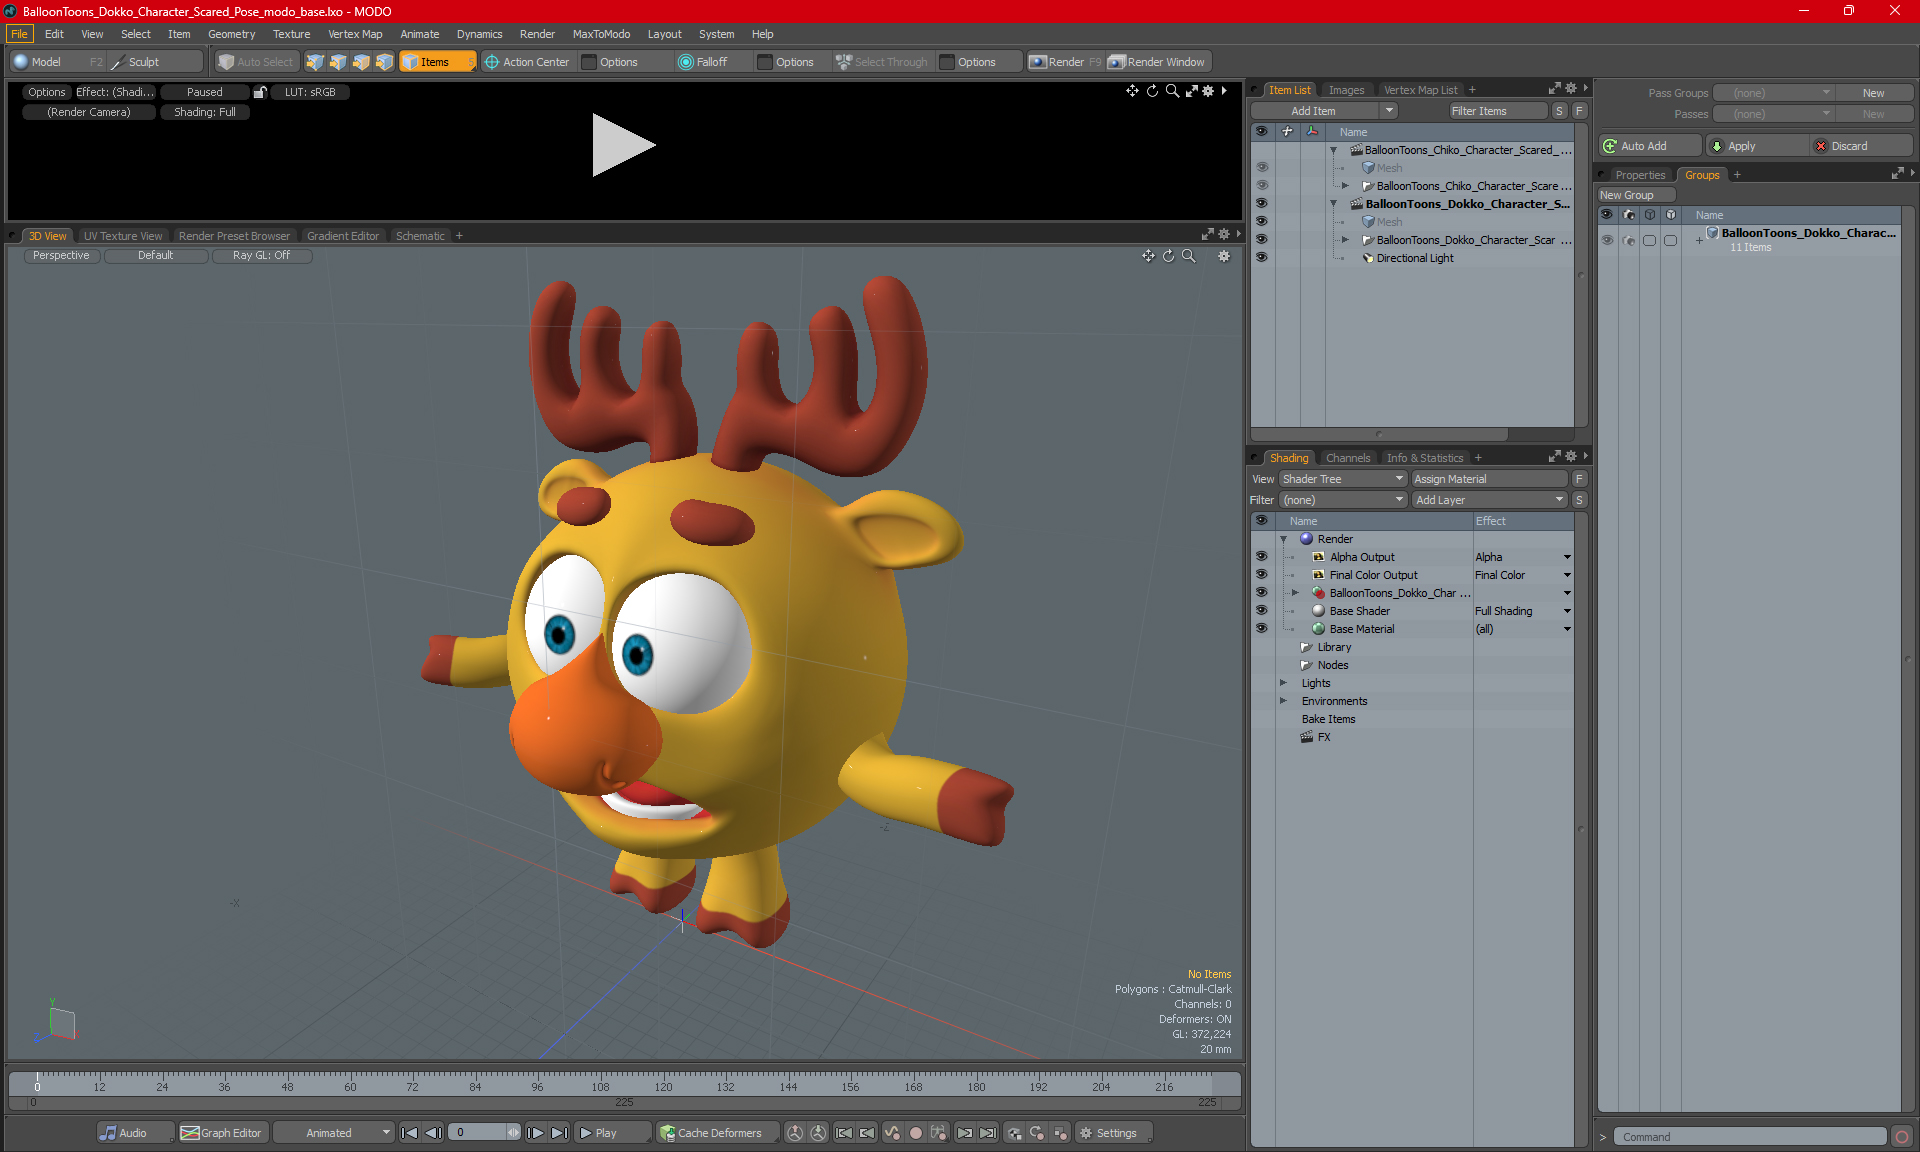1920x1152 pixels.
Task: Expand Lights in Shader Tree
Action: [1284, 683]
